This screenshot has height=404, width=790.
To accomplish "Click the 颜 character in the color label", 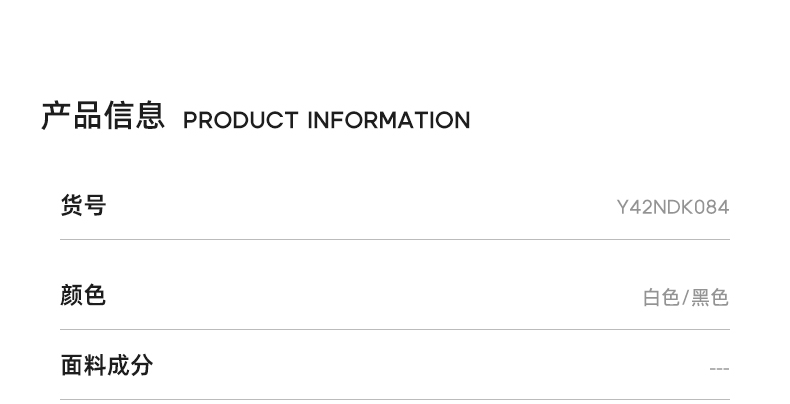I will point(72,296).
